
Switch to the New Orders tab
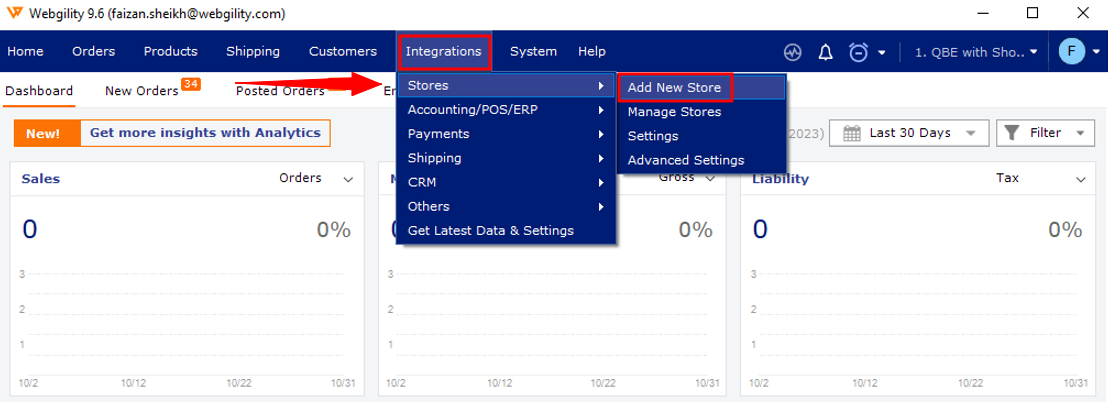(142, 91)
